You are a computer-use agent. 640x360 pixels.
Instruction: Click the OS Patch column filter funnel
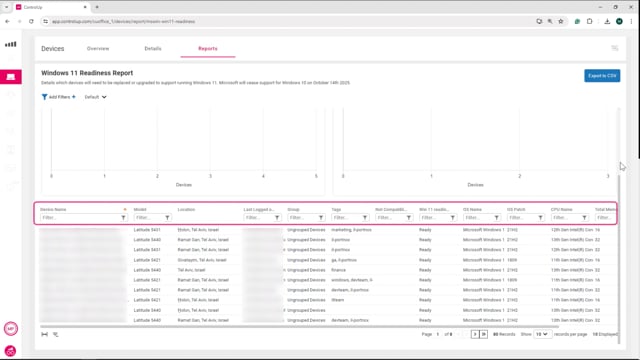pos(540,218)
